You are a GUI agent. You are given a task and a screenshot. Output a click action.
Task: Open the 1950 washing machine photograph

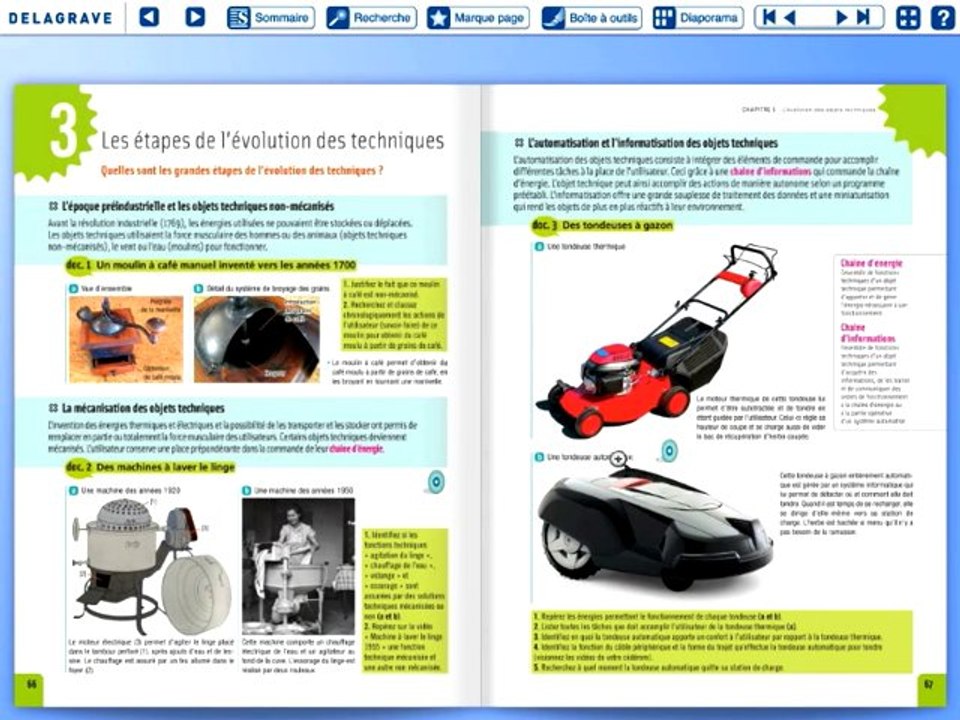pyautogui.click(x=298, y=566)
